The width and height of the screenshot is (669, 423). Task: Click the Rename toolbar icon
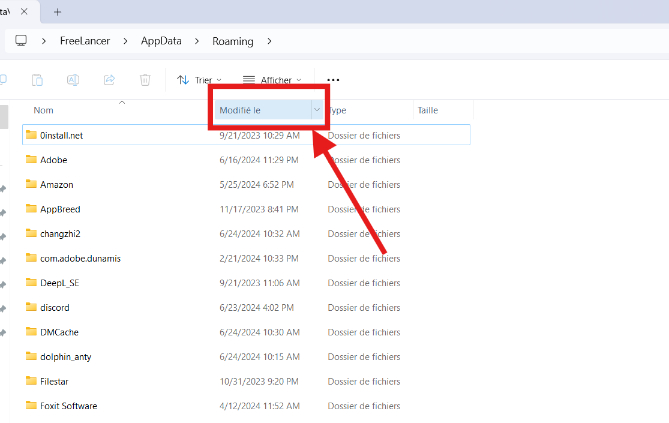(x=73, y=80)
